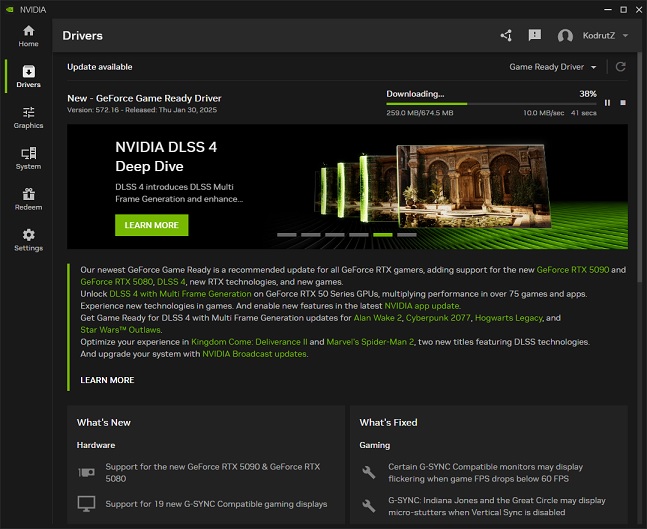Open the Home section in sidebar
647x529 pixels.
pos(28,36)
